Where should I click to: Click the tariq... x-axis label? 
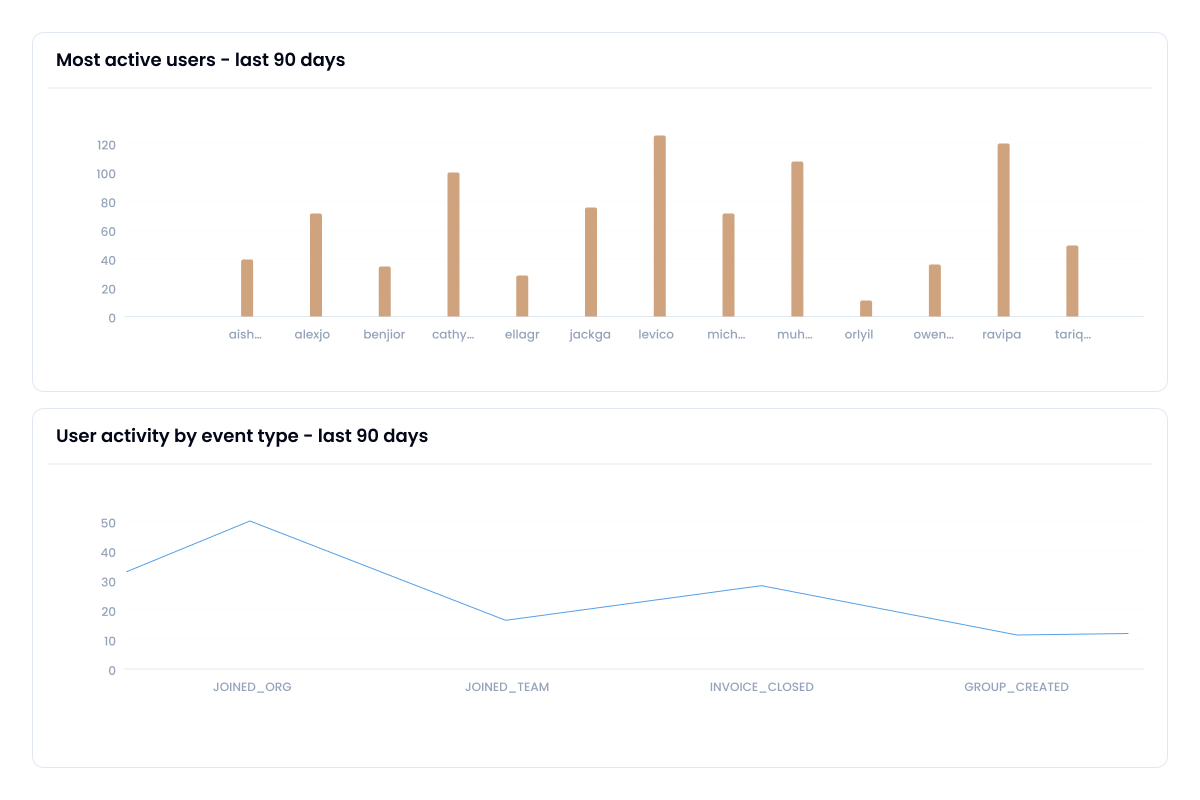(1072, 335)
